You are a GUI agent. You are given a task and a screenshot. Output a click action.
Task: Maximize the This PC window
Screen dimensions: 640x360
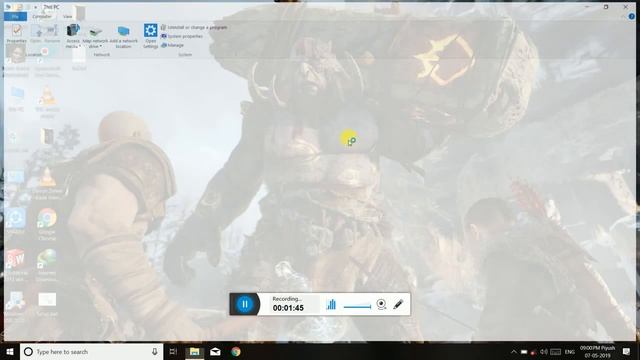pyautogui.click(x=606, y=7)
